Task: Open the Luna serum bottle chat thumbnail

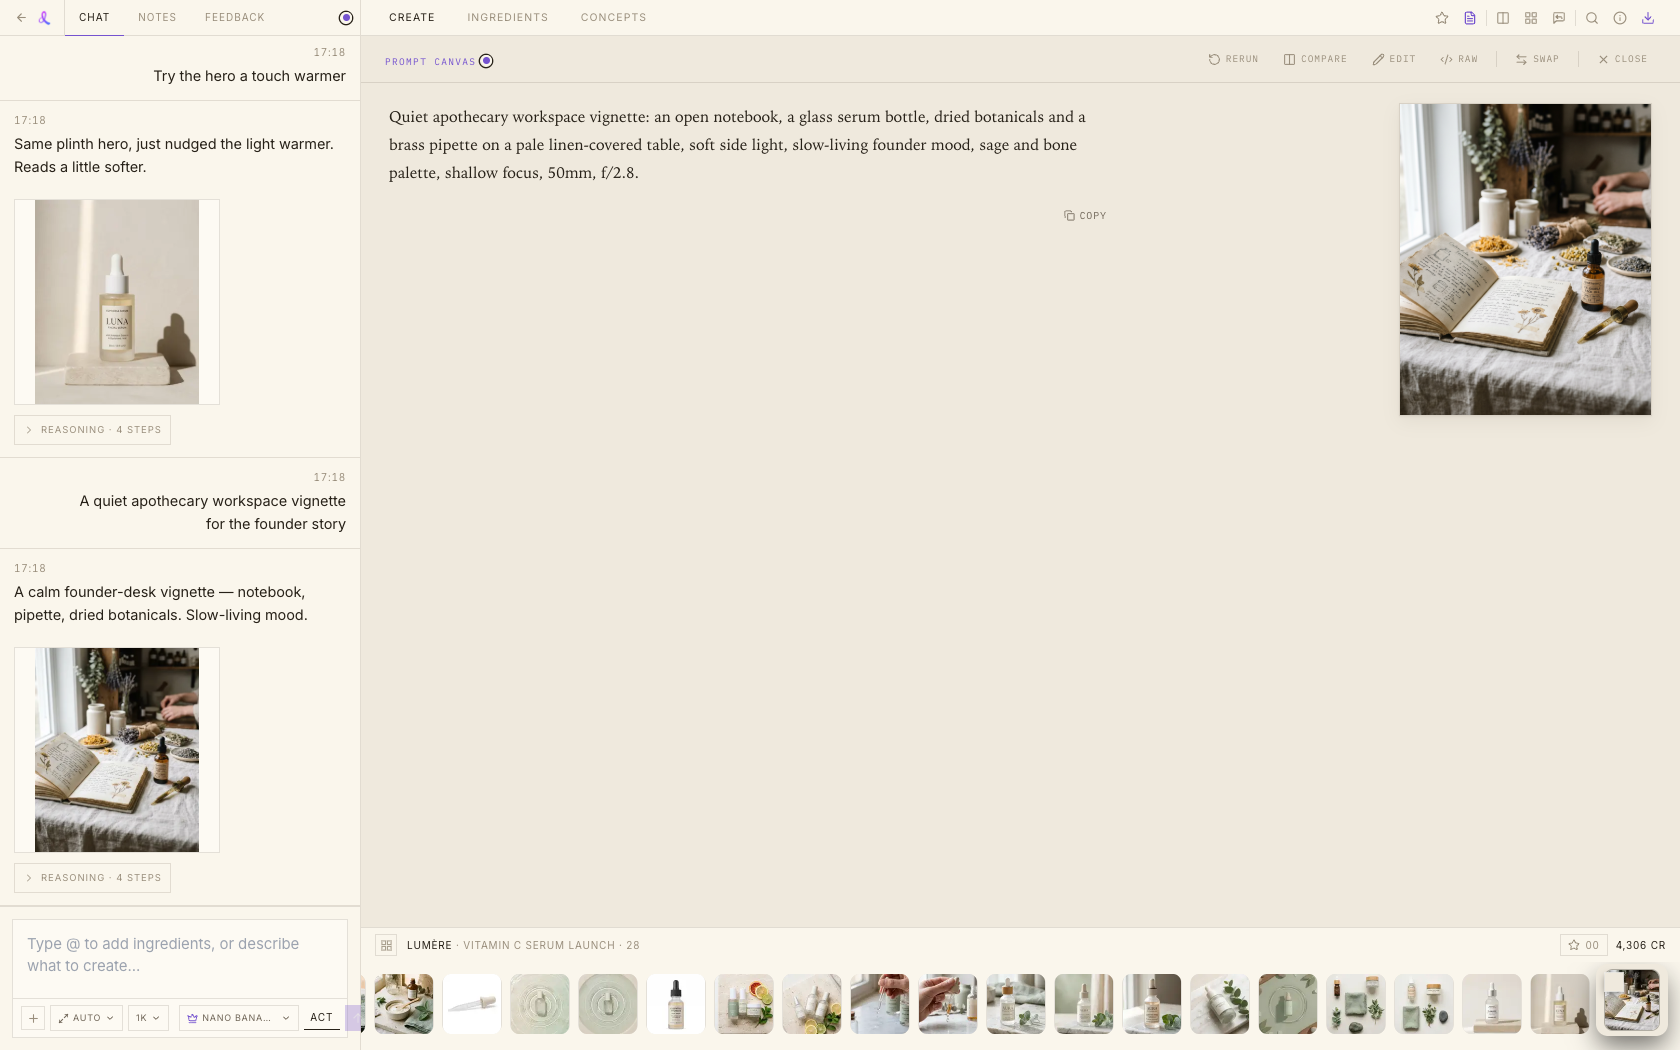Action: pos(117,302)
